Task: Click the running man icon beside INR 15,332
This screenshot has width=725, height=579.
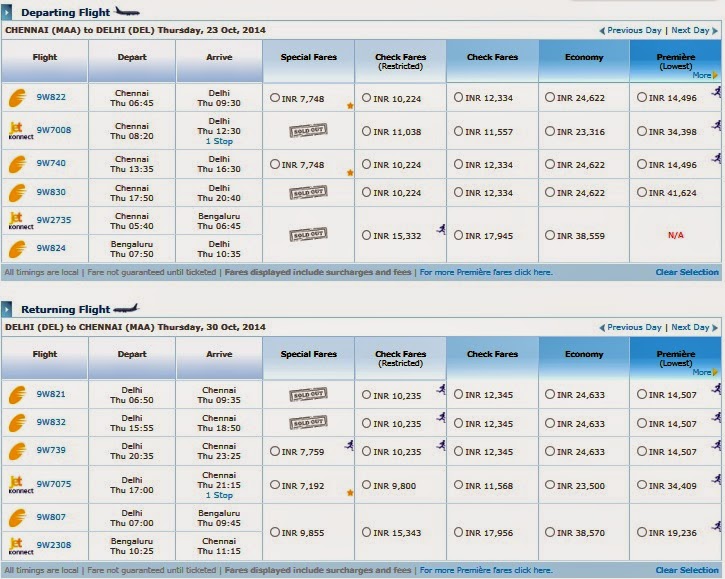Action: [x=441, y=228]
